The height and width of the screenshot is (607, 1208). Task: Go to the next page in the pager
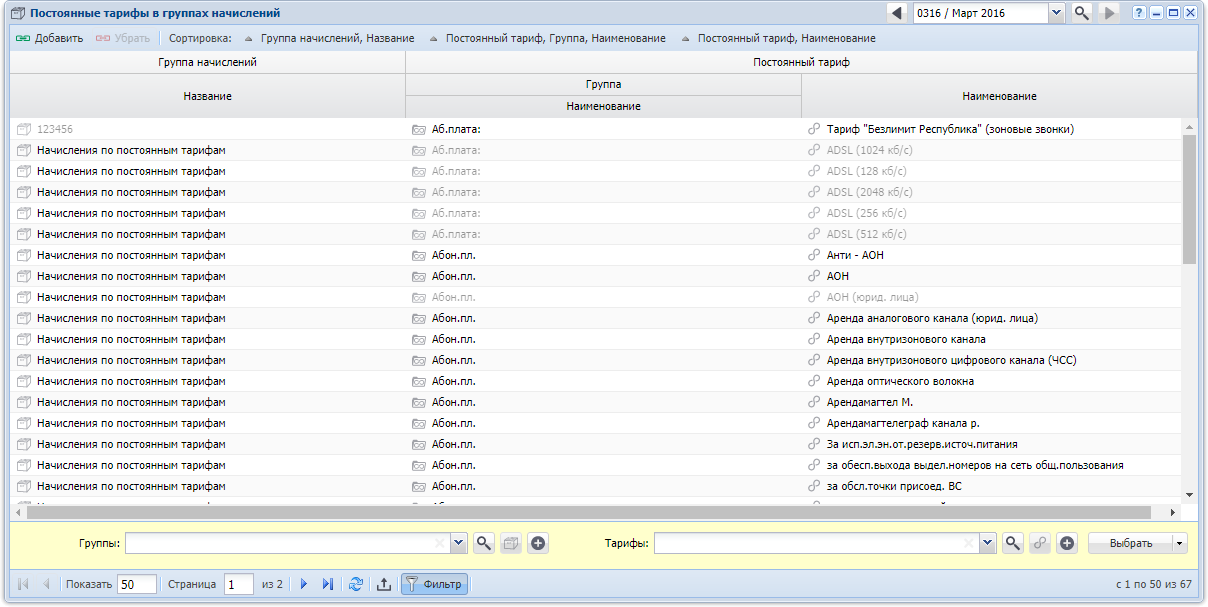pyautogui.click(x=304, y=584)
